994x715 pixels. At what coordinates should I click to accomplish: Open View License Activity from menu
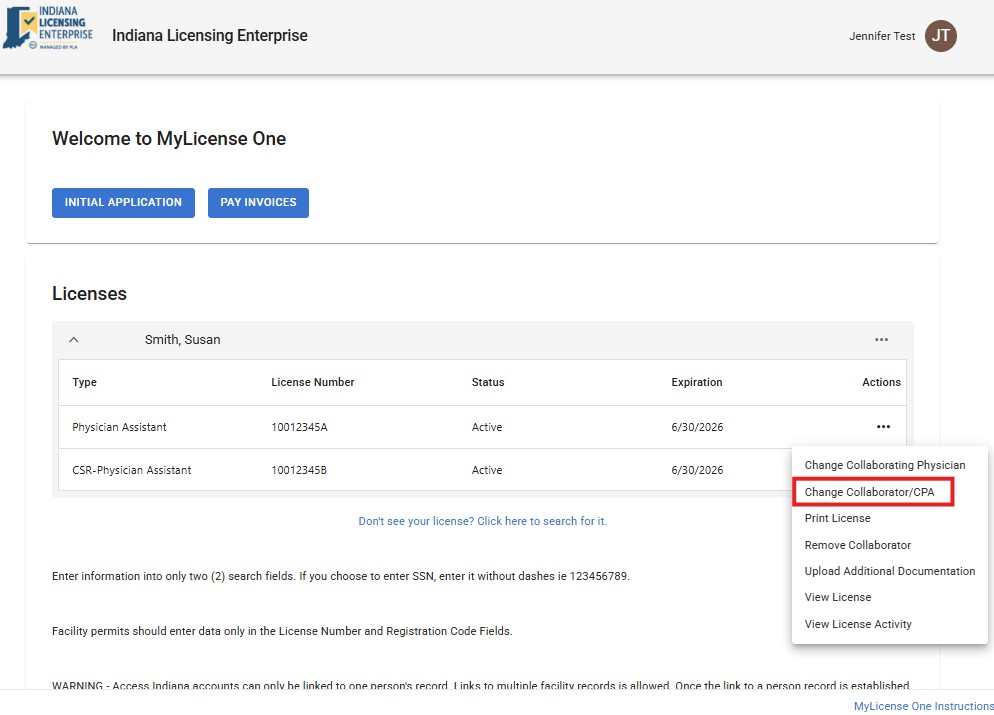[858, 624]
